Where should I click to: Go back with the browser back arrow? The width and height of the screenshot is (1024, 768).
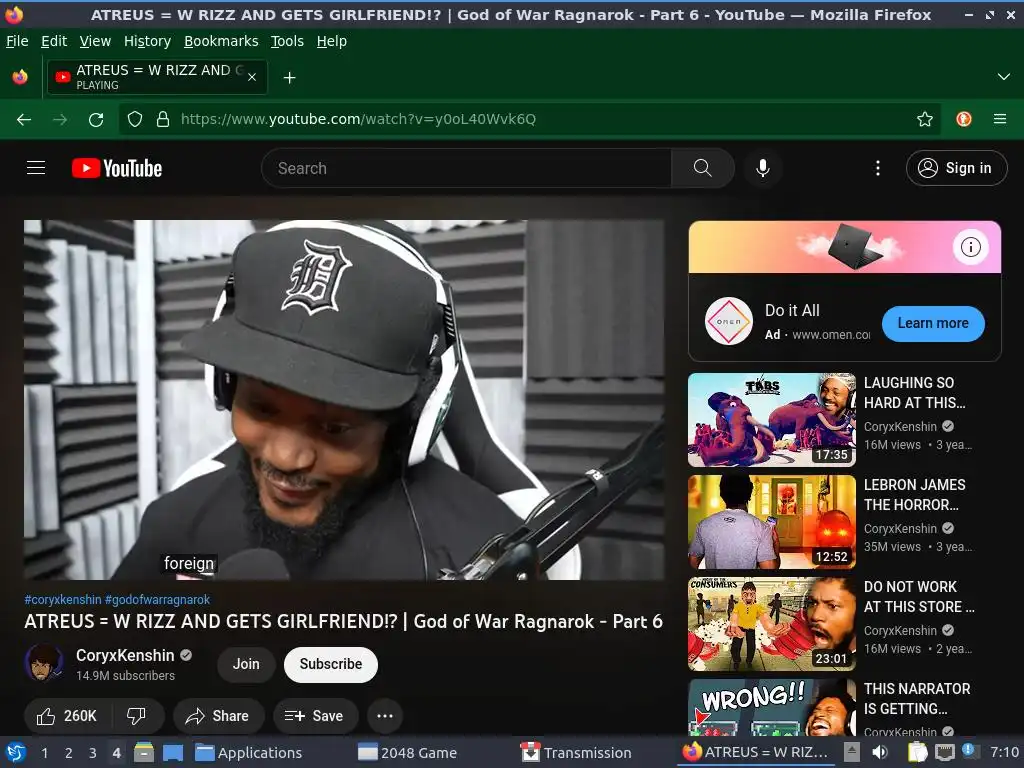click(x=24, y=119)
